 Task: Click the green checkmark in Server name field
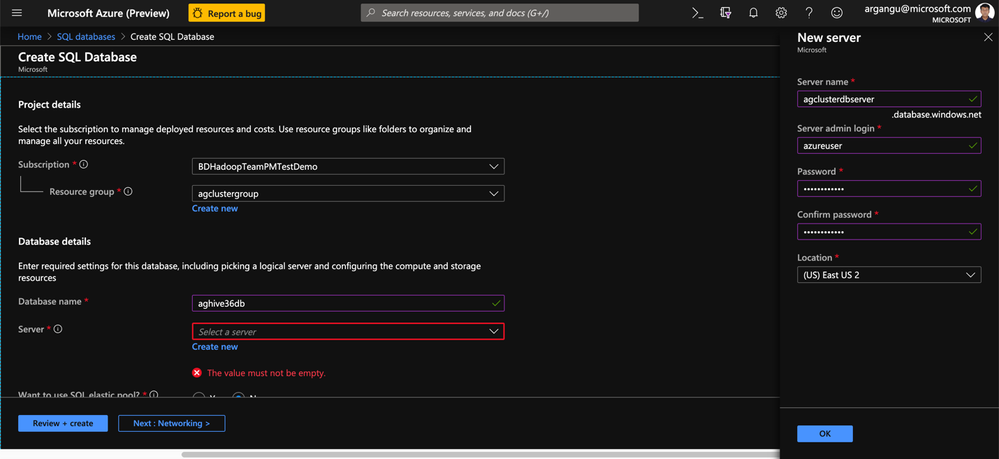[972, 99]
